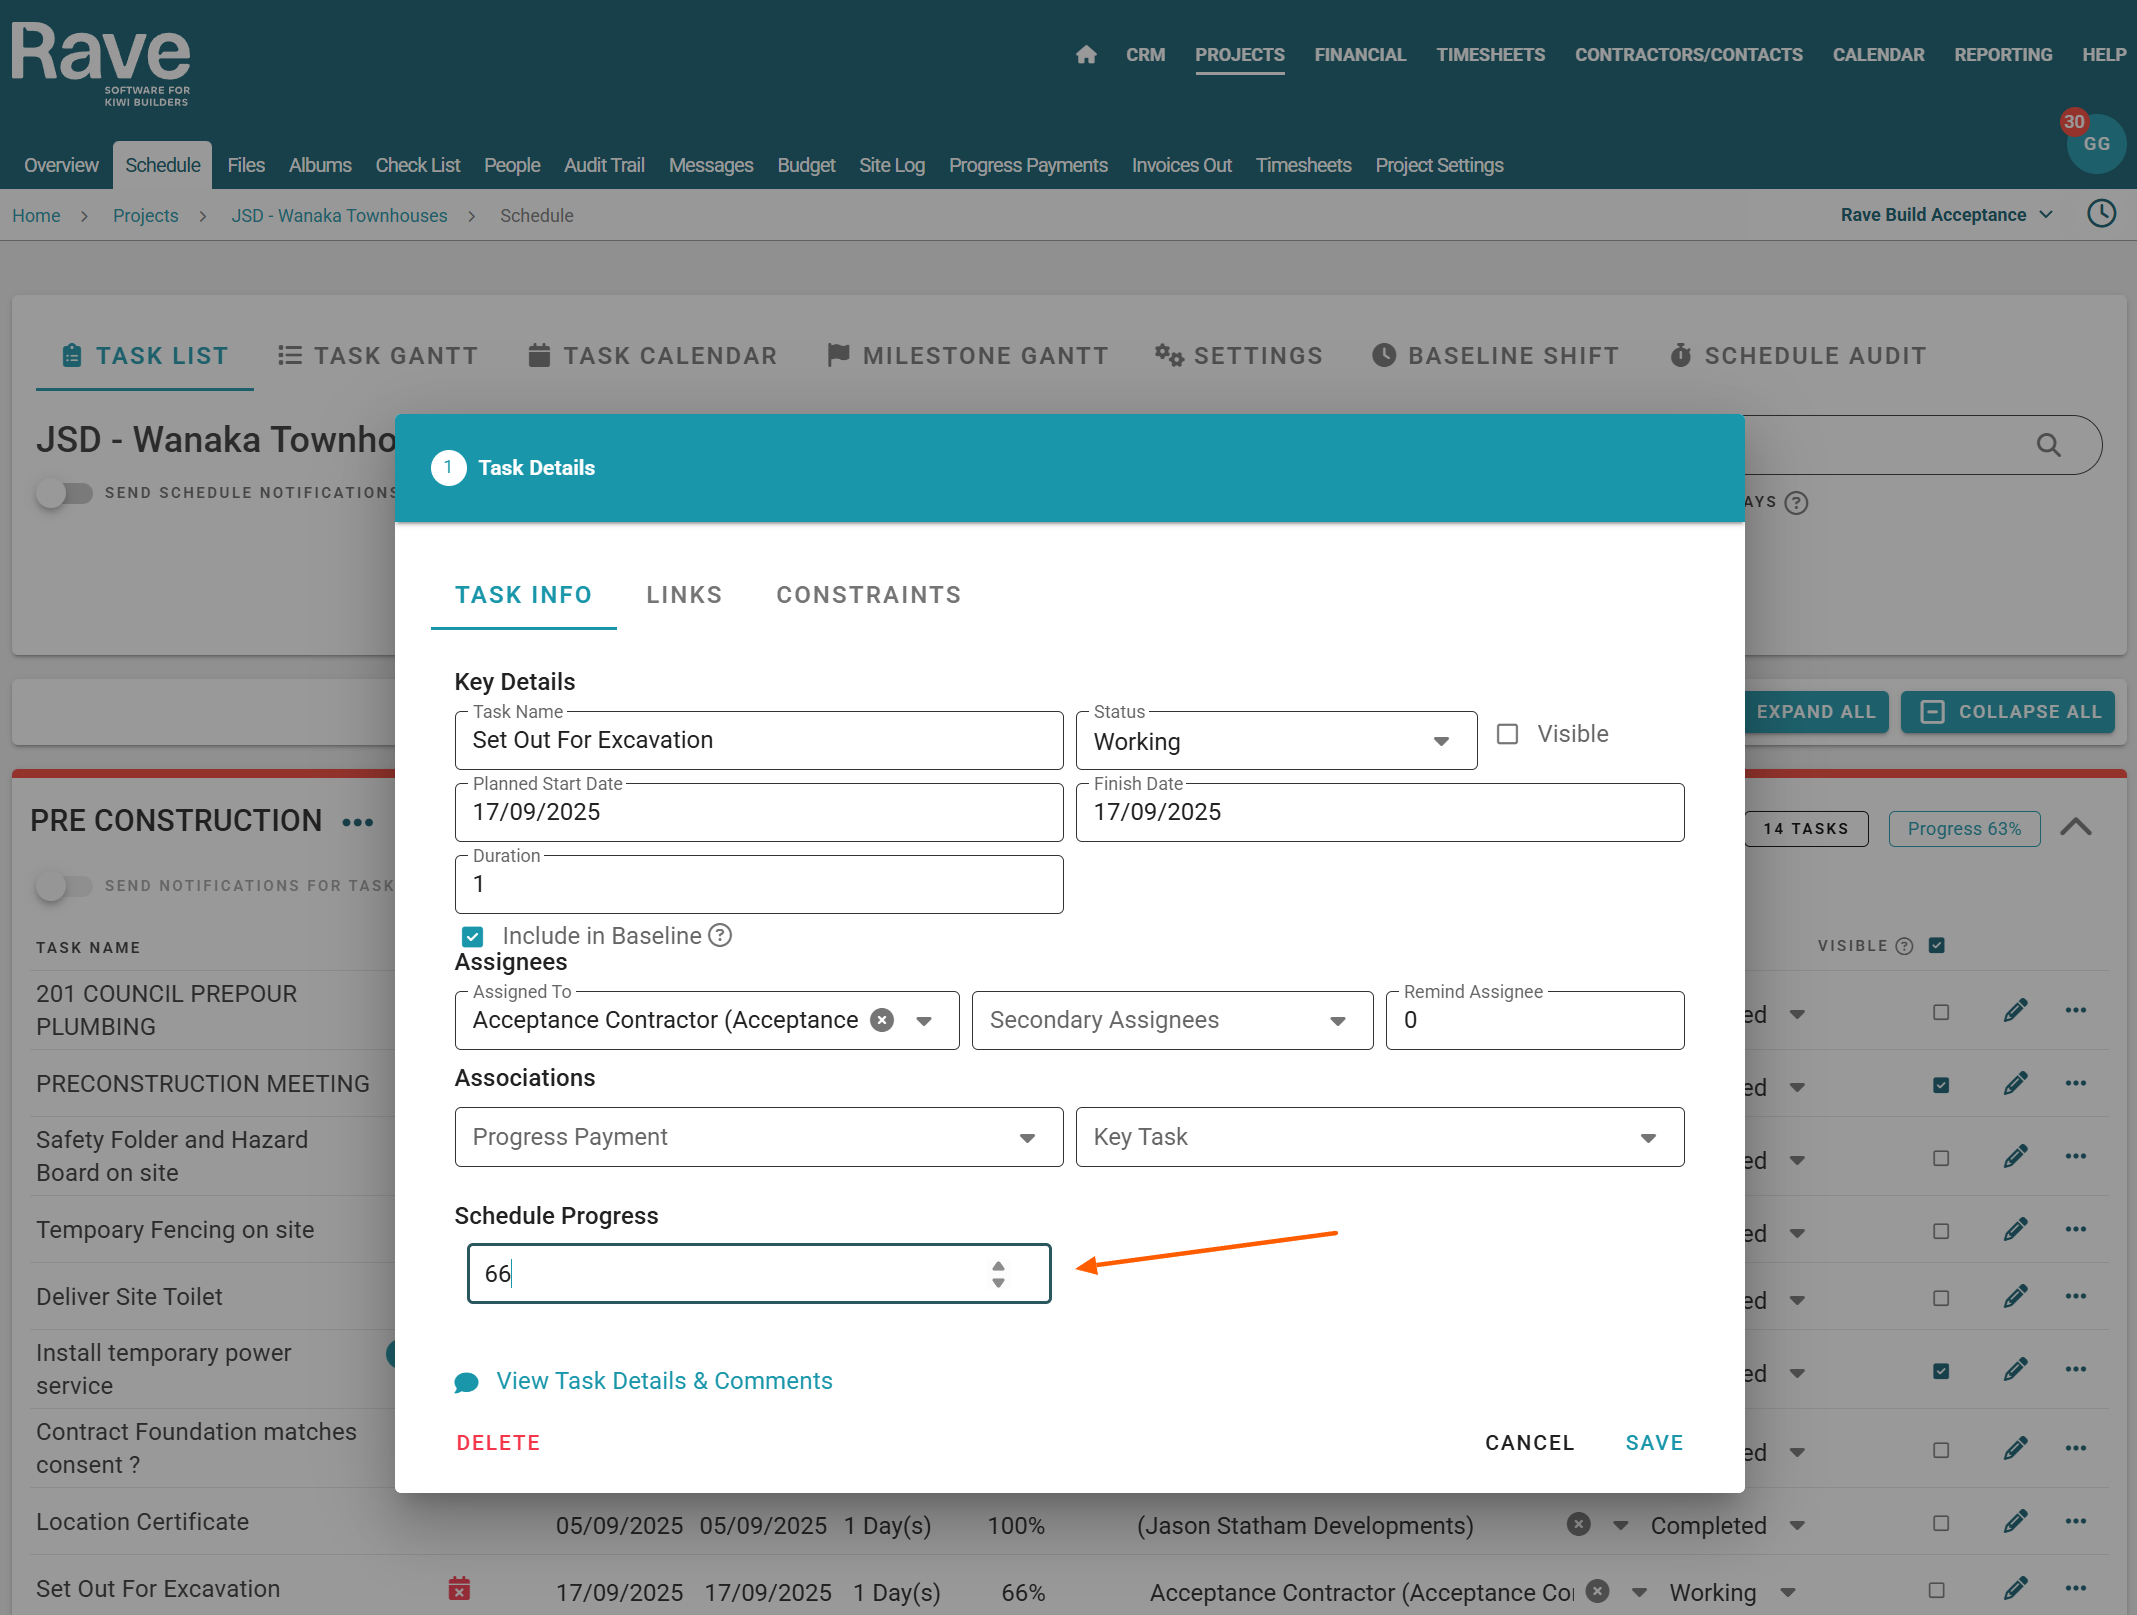The image size is (2137, 1615).
Task: Click help icon next to Include in Baseline
Action: [x=720, y=935]
